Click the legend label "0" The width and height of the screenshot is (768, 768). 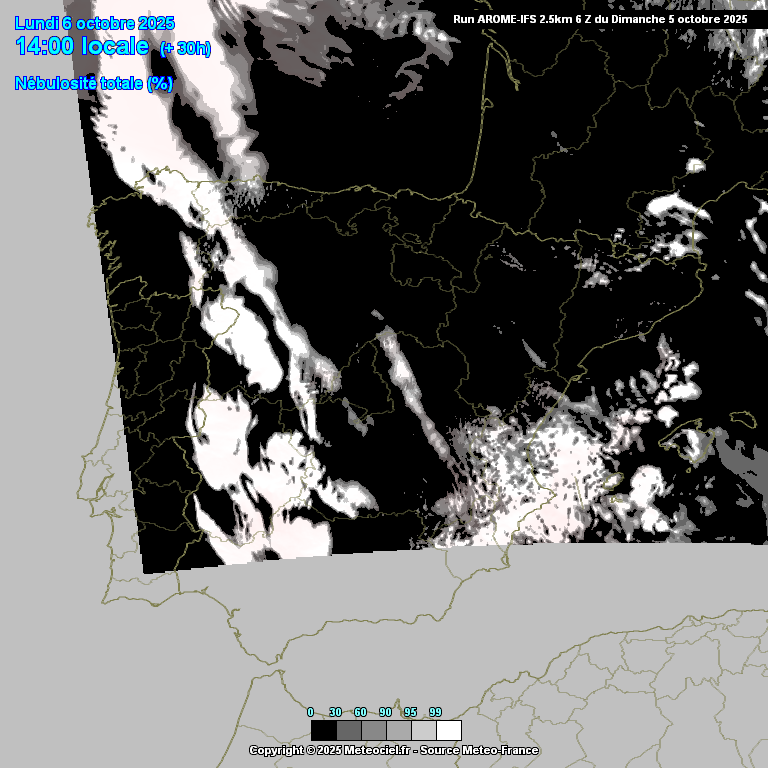point(310,712)
